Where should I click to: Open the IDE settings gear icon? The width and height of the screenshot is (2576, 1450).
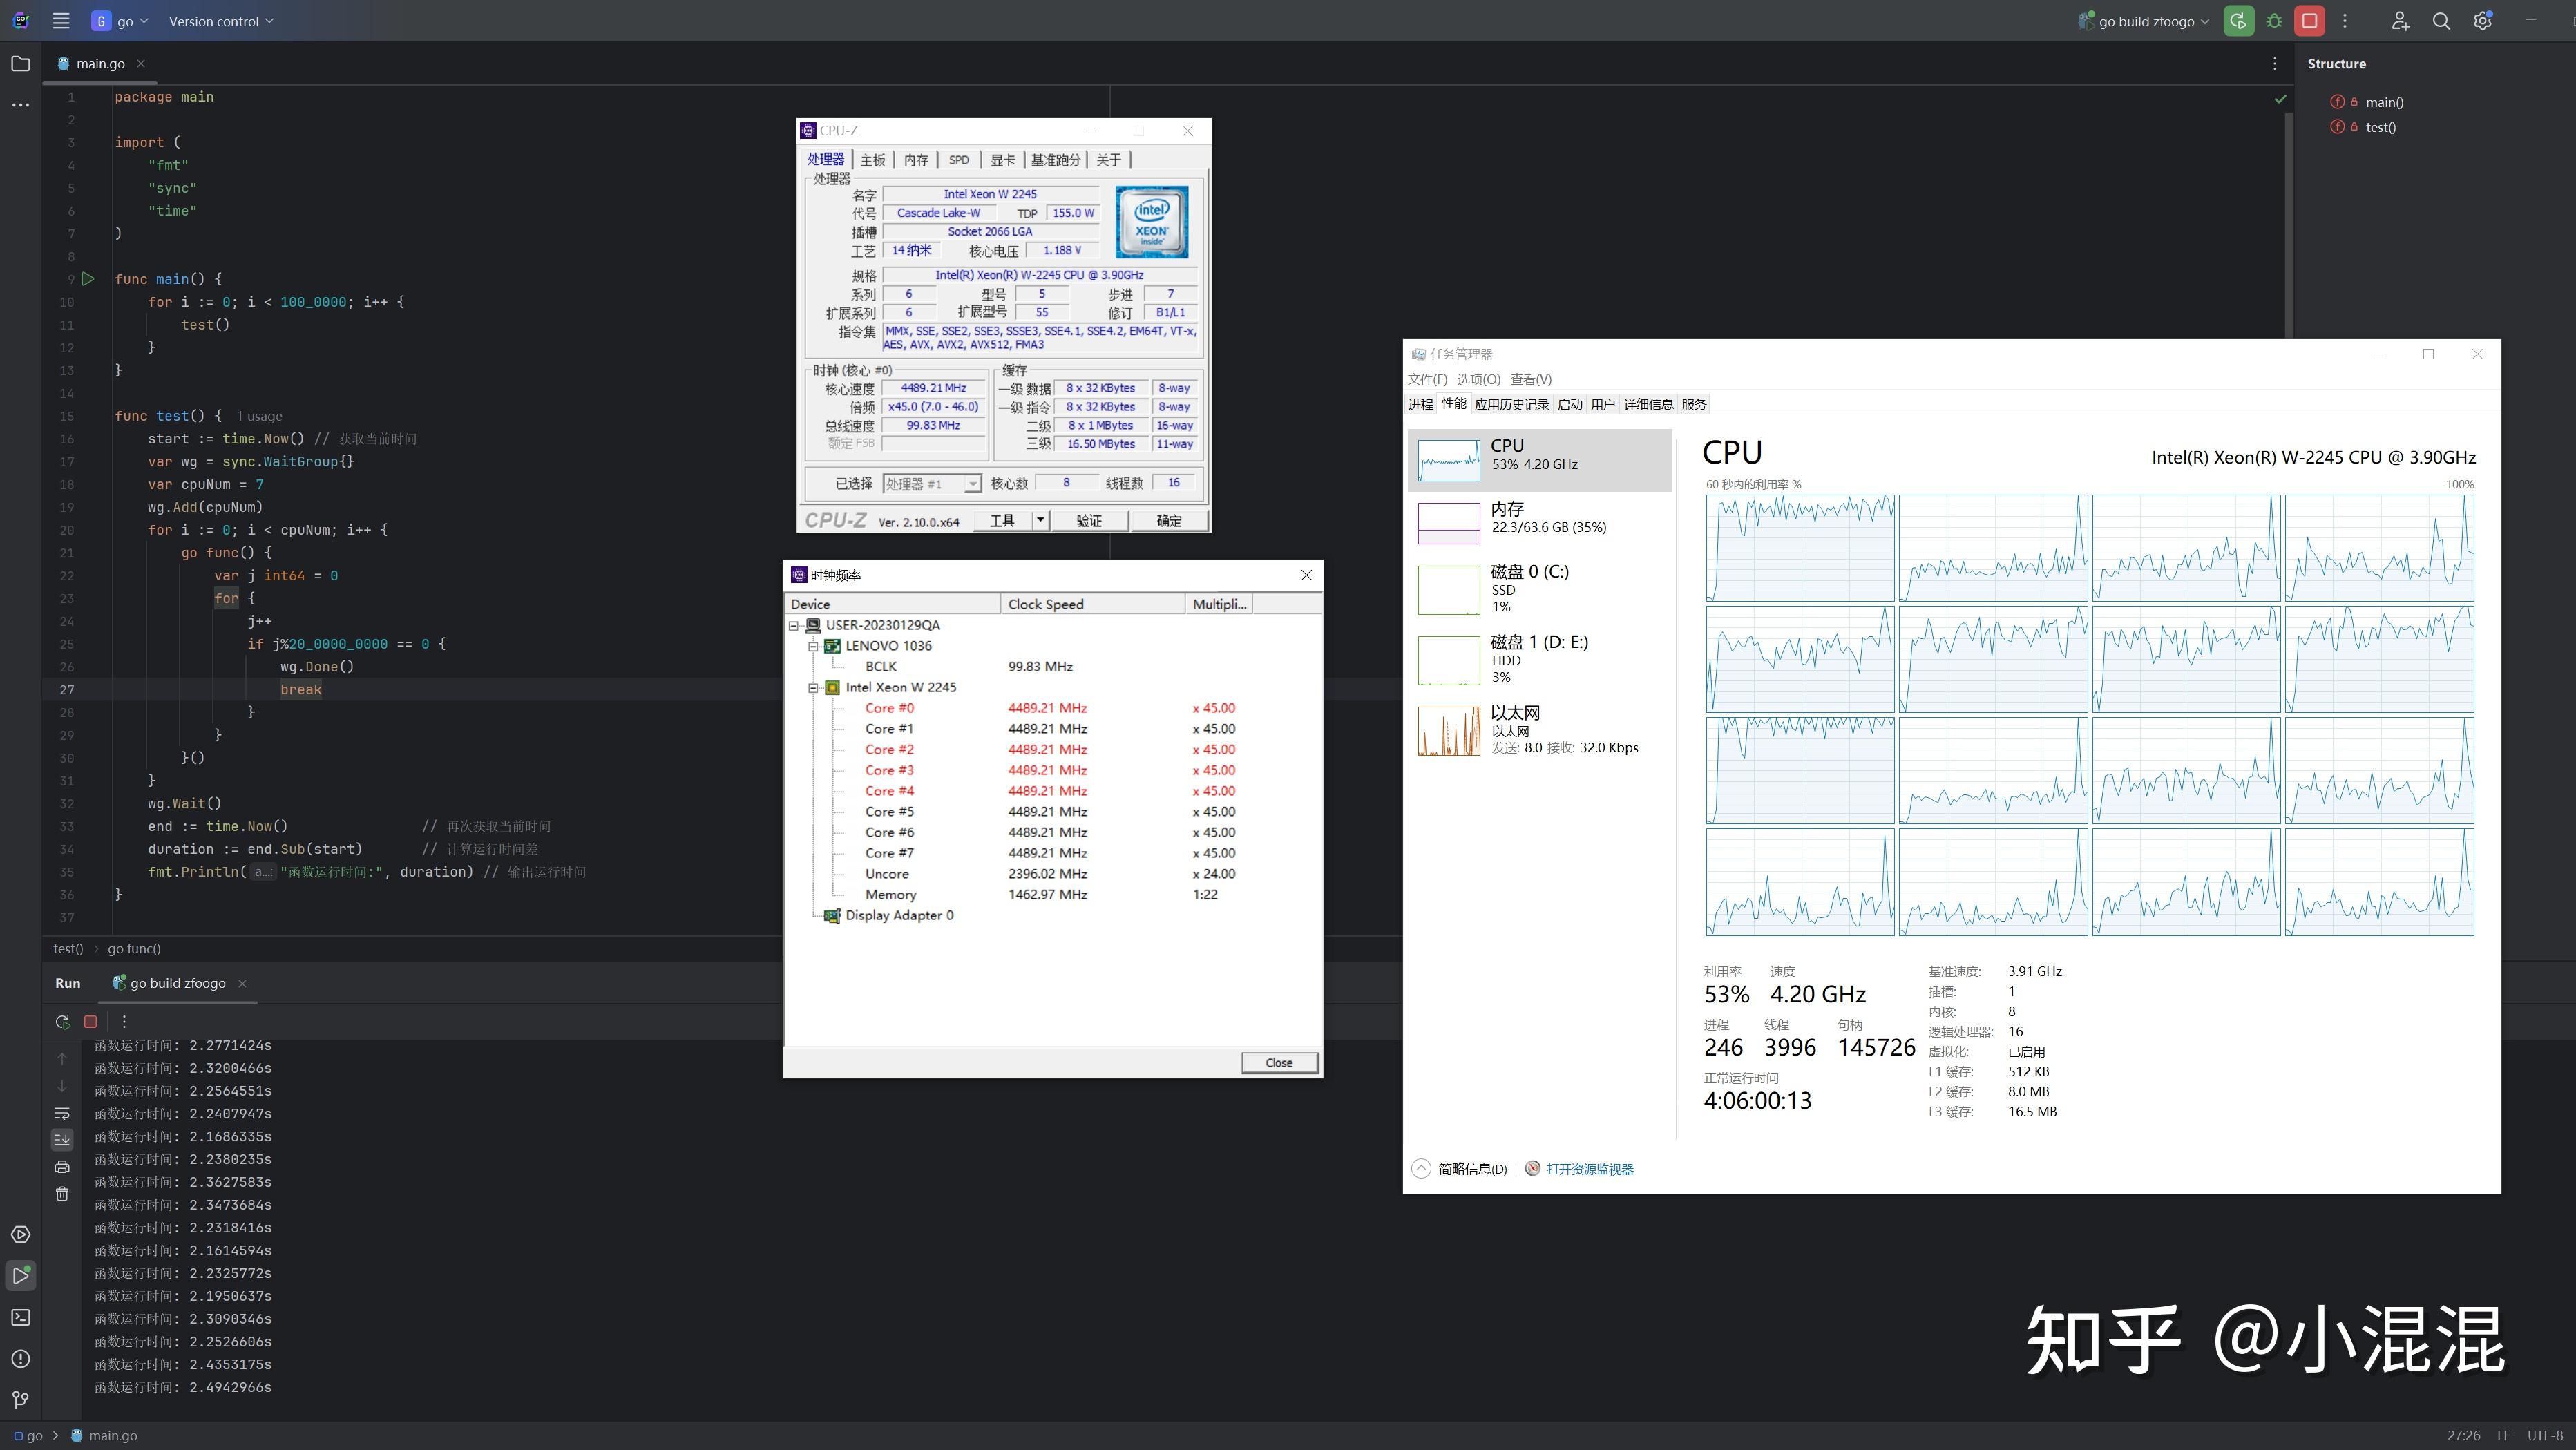point(2482,21)
